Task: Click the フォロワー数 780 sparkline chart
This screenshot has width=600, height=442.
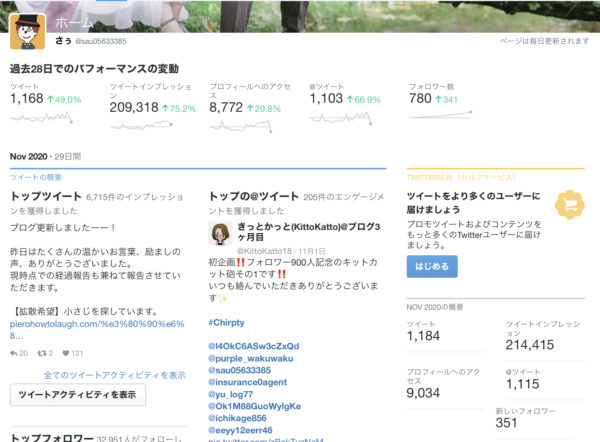Action: pyautogui.click(x=440, y=114)
